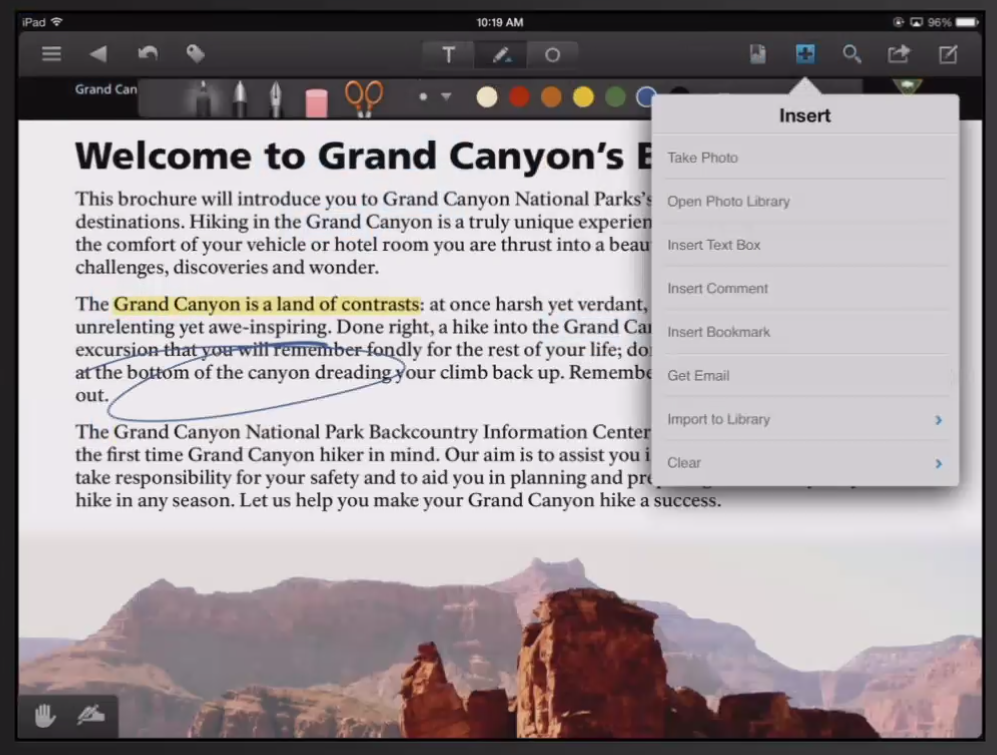
Task: Open the tag icon
Action: click(195, 54)
